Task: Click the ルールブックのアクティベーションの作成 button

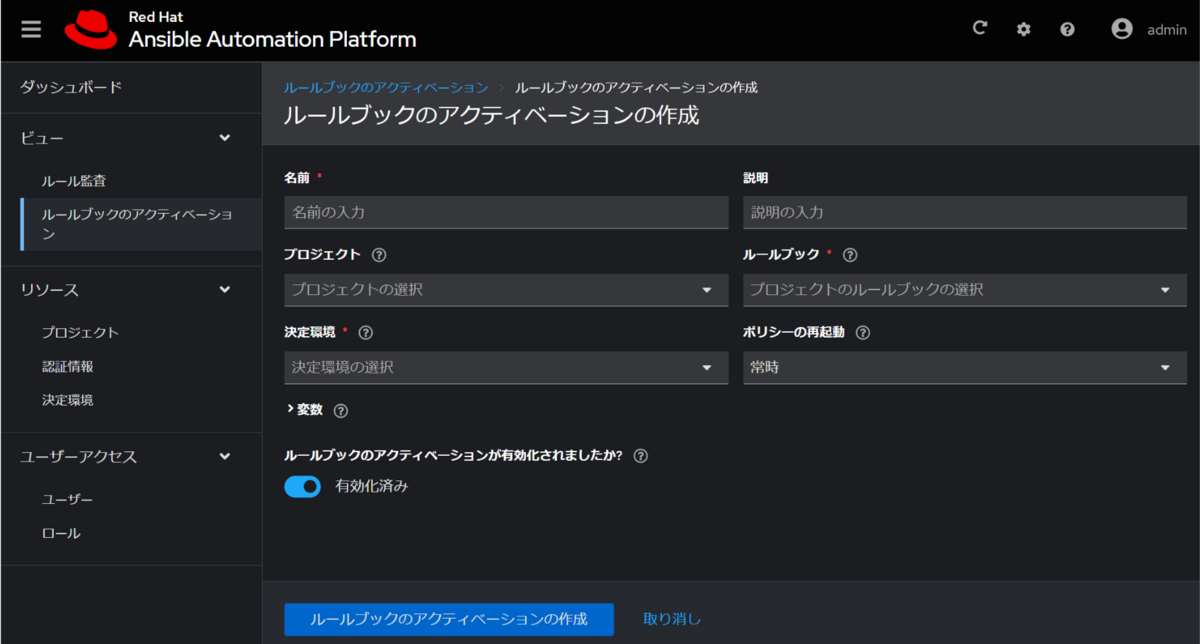Action: click(449, 619)
